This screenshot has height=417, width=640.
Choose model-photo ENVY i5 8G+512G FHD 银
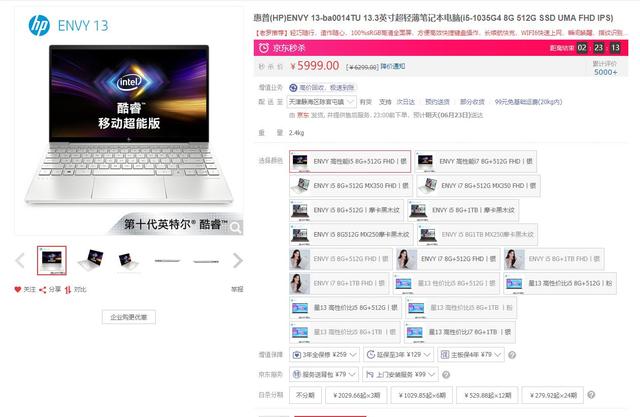pos(341,259)
